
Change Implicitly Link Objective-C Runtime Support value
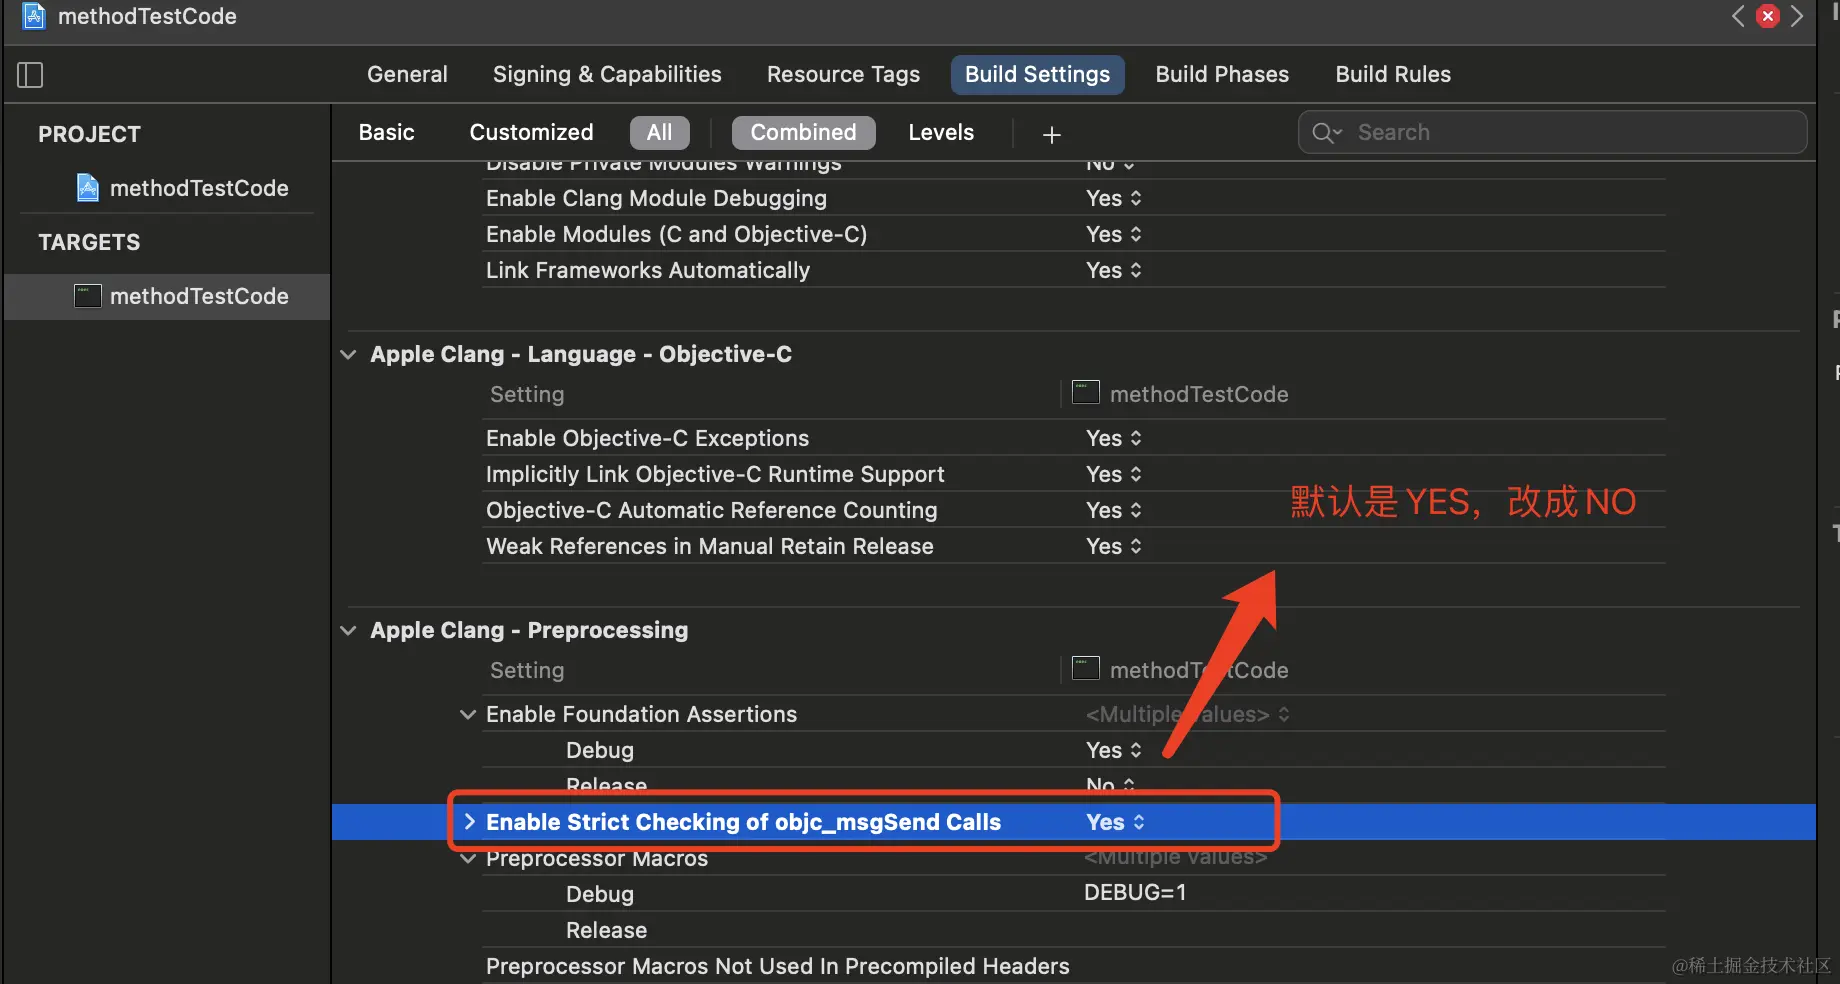pyautogui.click(x=1114, y=475)
